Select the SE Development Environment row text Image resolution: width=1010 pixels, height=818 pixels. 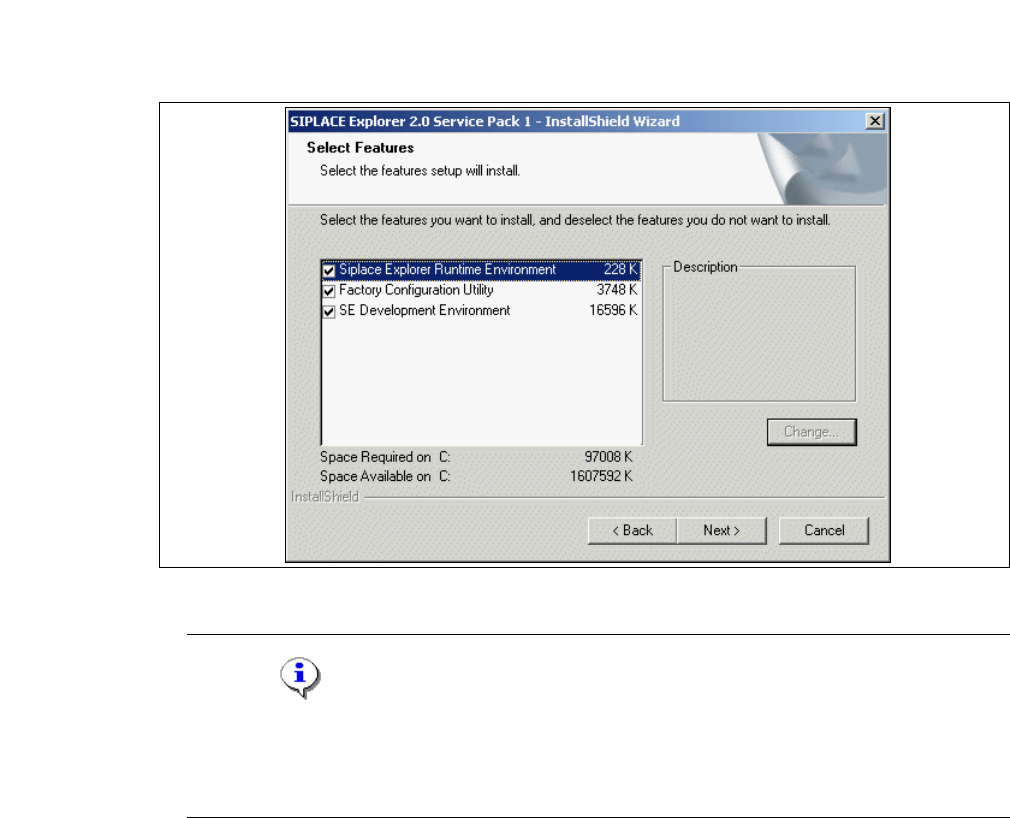click(424, 310)
